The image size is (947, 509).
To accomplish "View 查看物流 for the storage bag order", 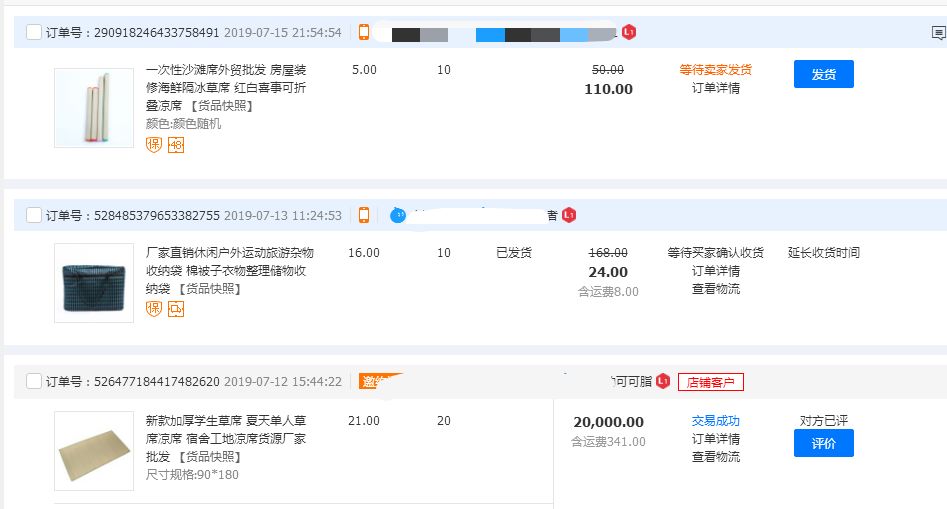I will [x=716, y=289].
